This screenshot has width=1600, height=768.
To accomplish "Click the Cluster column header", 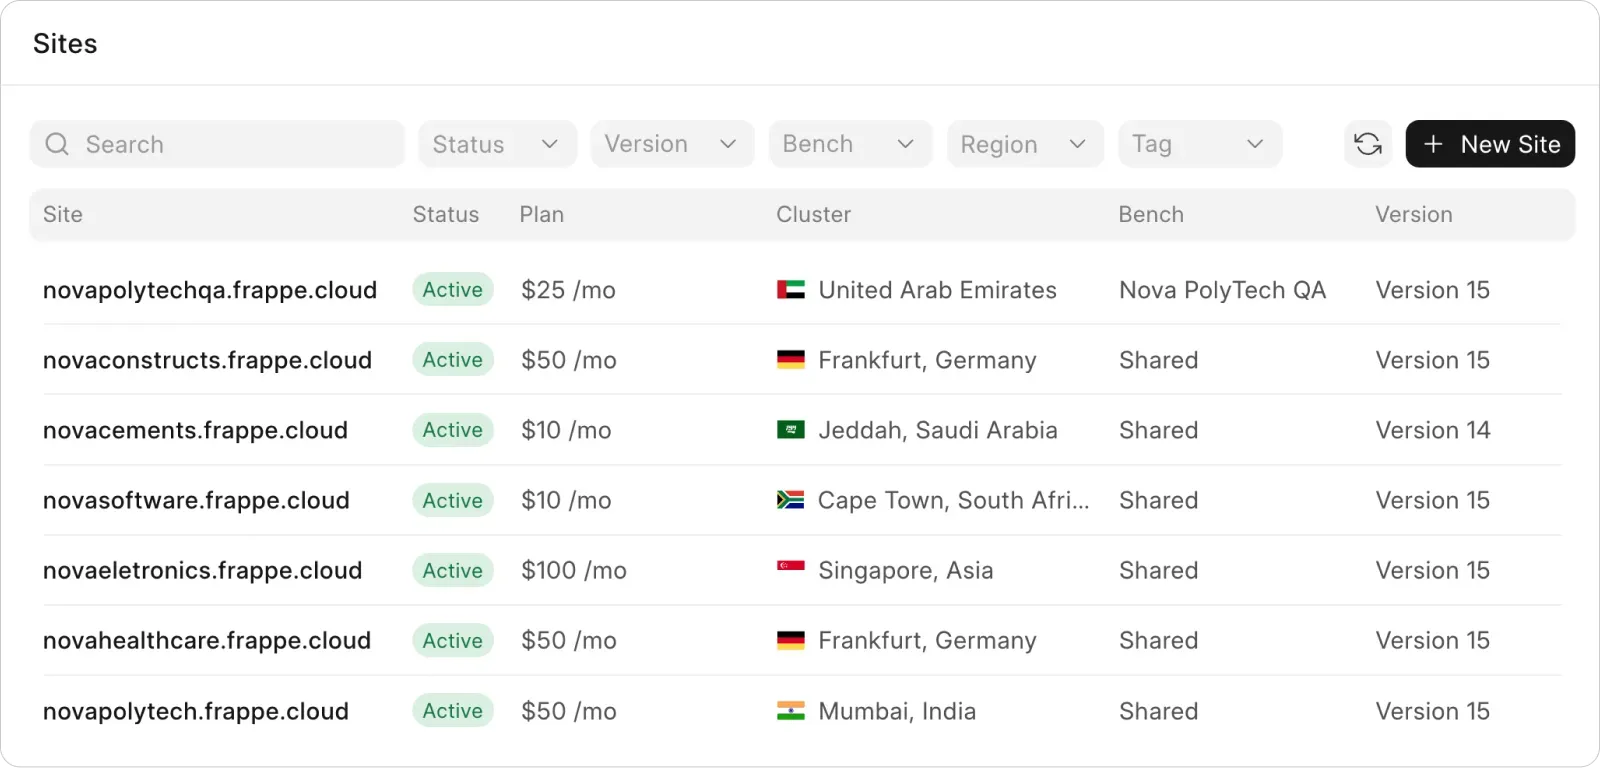I will point(814,214).
